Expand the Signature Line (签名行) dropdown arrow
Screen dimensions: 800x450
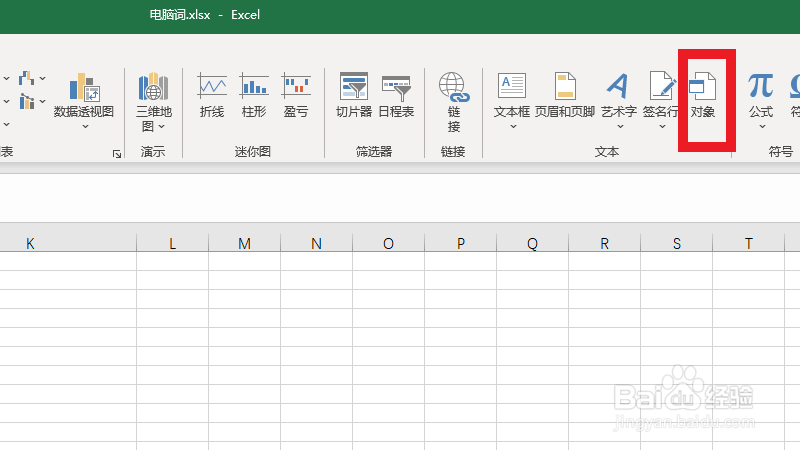tap(662, 126)
